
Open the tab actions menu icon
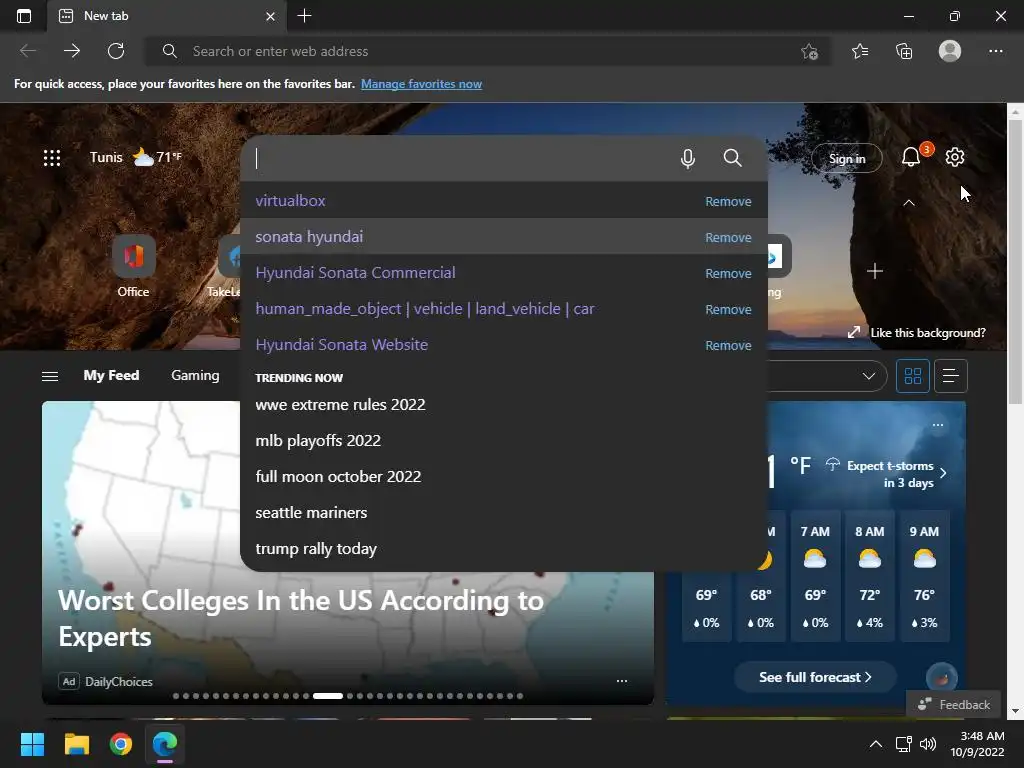(24, 16)
